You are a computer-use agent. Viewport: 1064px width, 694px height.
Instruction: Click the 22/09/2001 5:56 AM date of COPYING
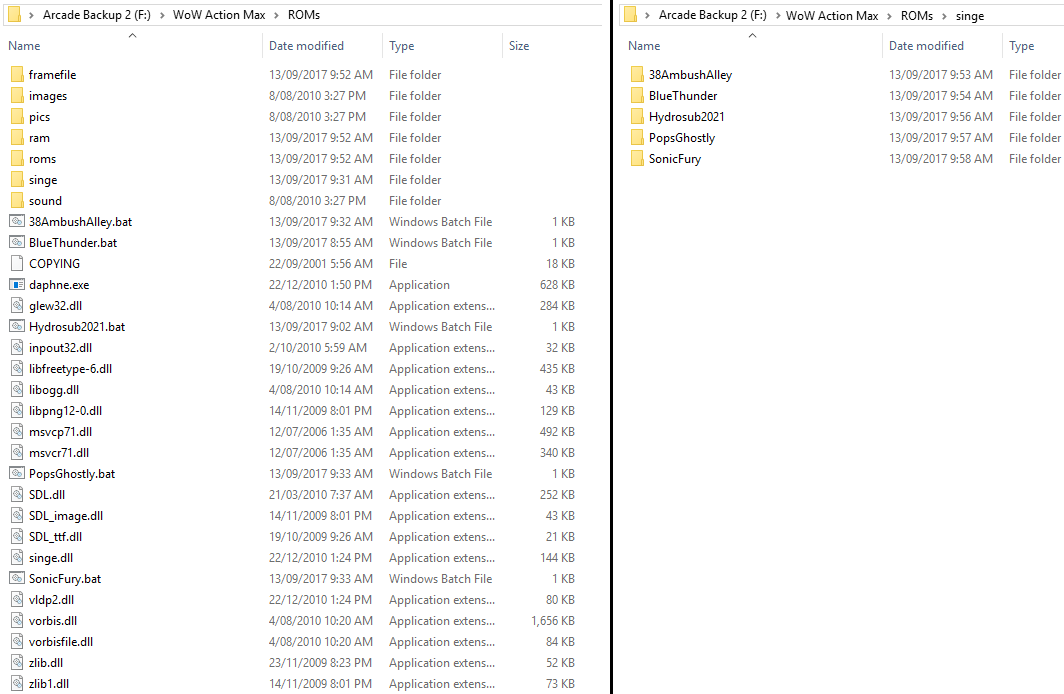[320, 263]
